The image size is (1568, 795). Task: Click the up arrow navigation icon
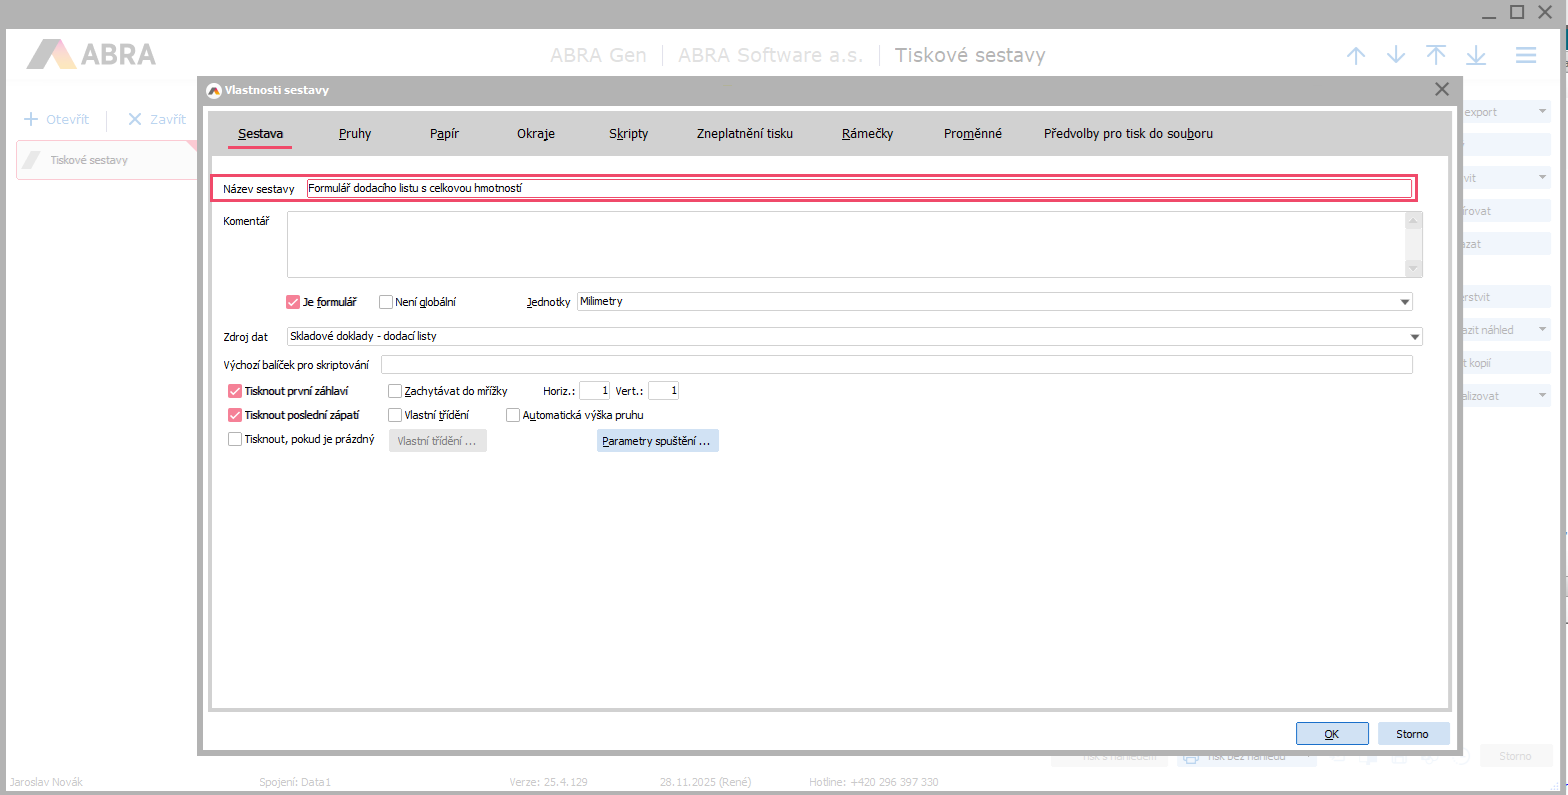(1356, 55)
